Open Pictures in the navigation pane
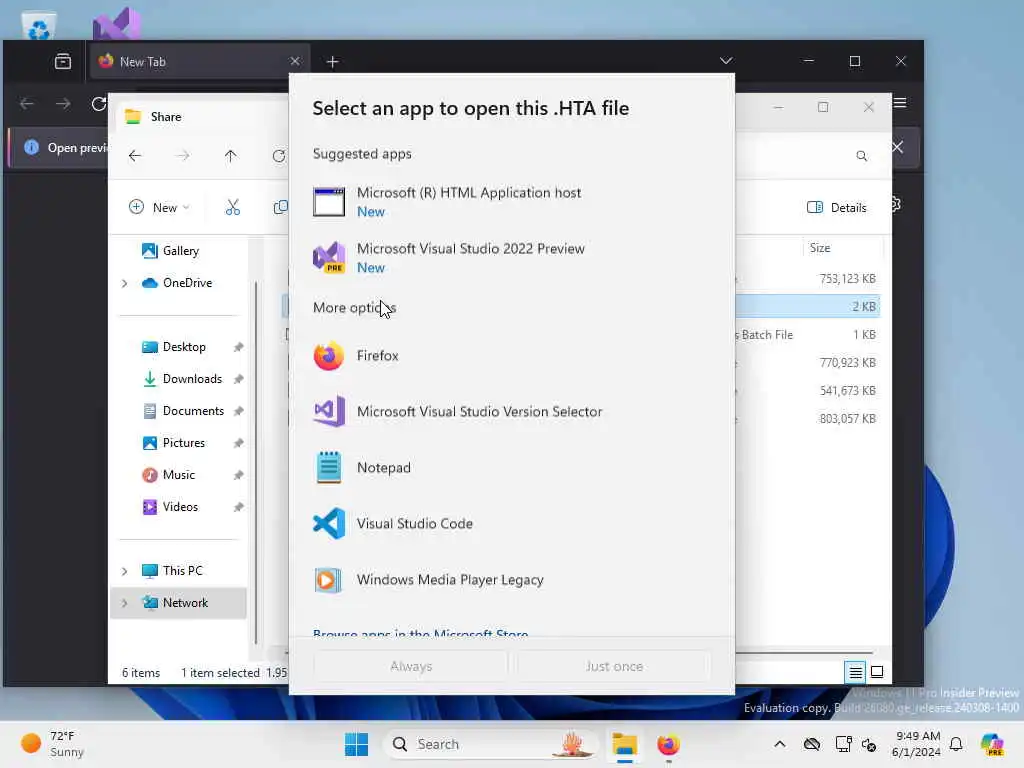This screenshot has height=768, width=1024. (x=174, y=443)
